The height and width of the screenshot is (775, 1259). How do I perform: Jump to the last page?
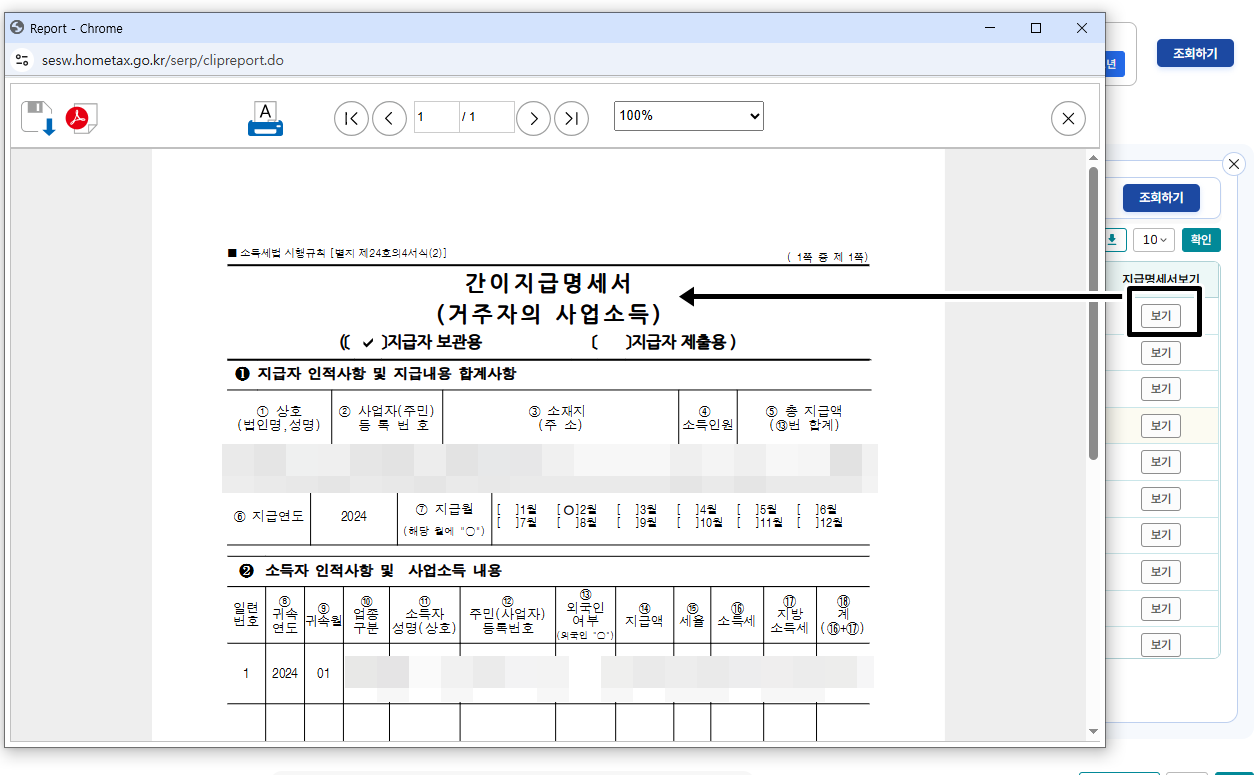tap(571, 118)
